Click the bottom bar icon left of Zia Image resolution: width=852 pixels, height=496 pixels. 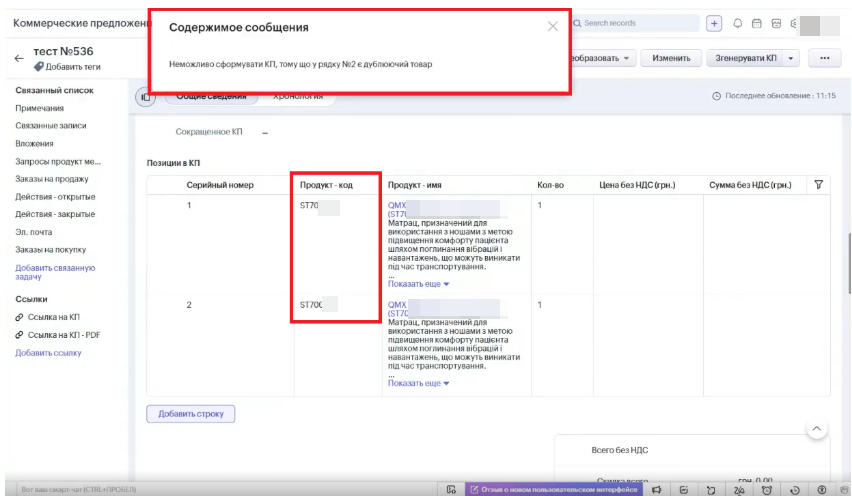[711, 489]
